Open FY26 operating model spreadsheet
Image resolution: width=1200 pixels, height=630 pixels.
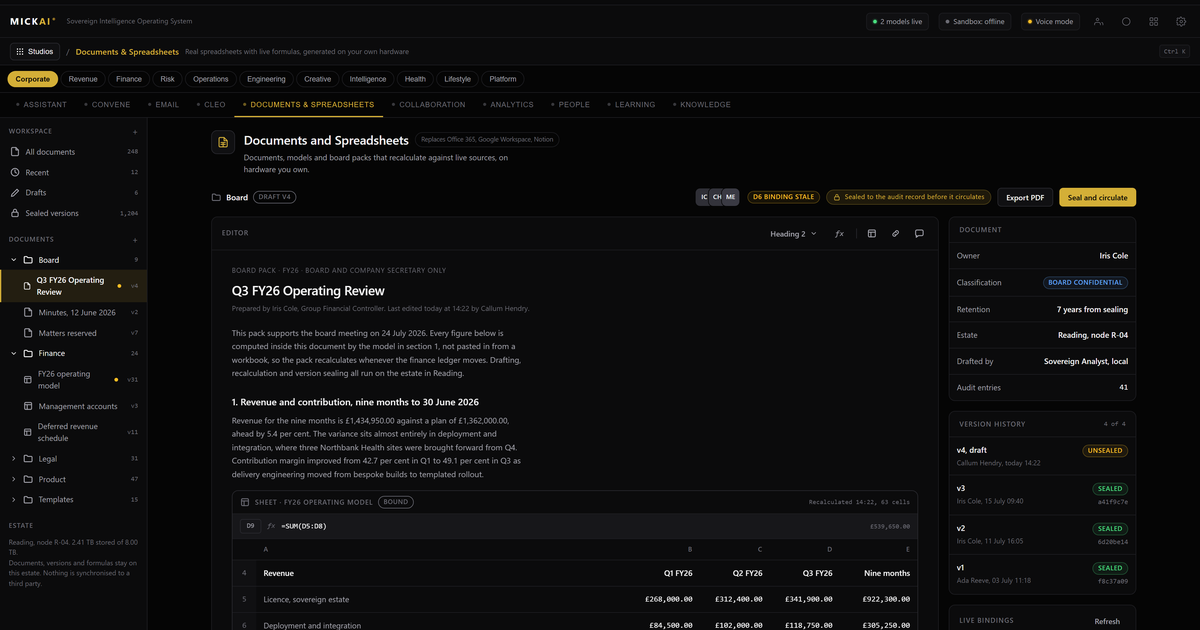point(73,379)
